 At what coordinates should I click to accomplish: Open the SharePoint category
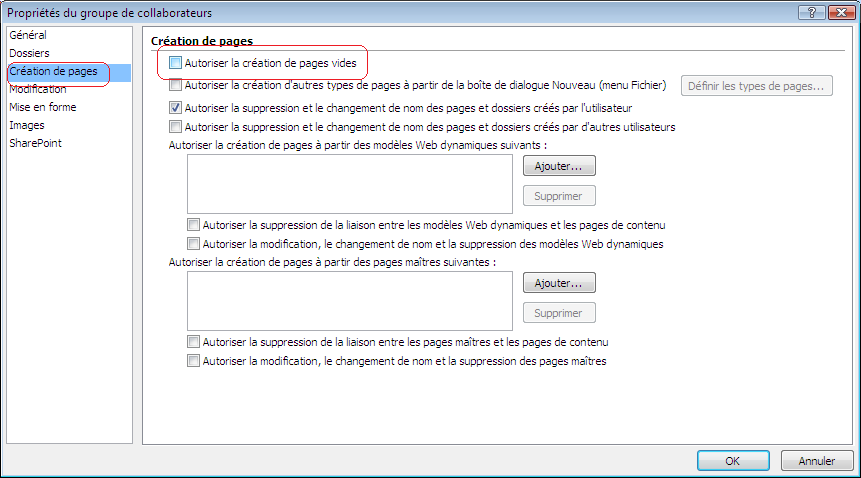click(35, 143)
